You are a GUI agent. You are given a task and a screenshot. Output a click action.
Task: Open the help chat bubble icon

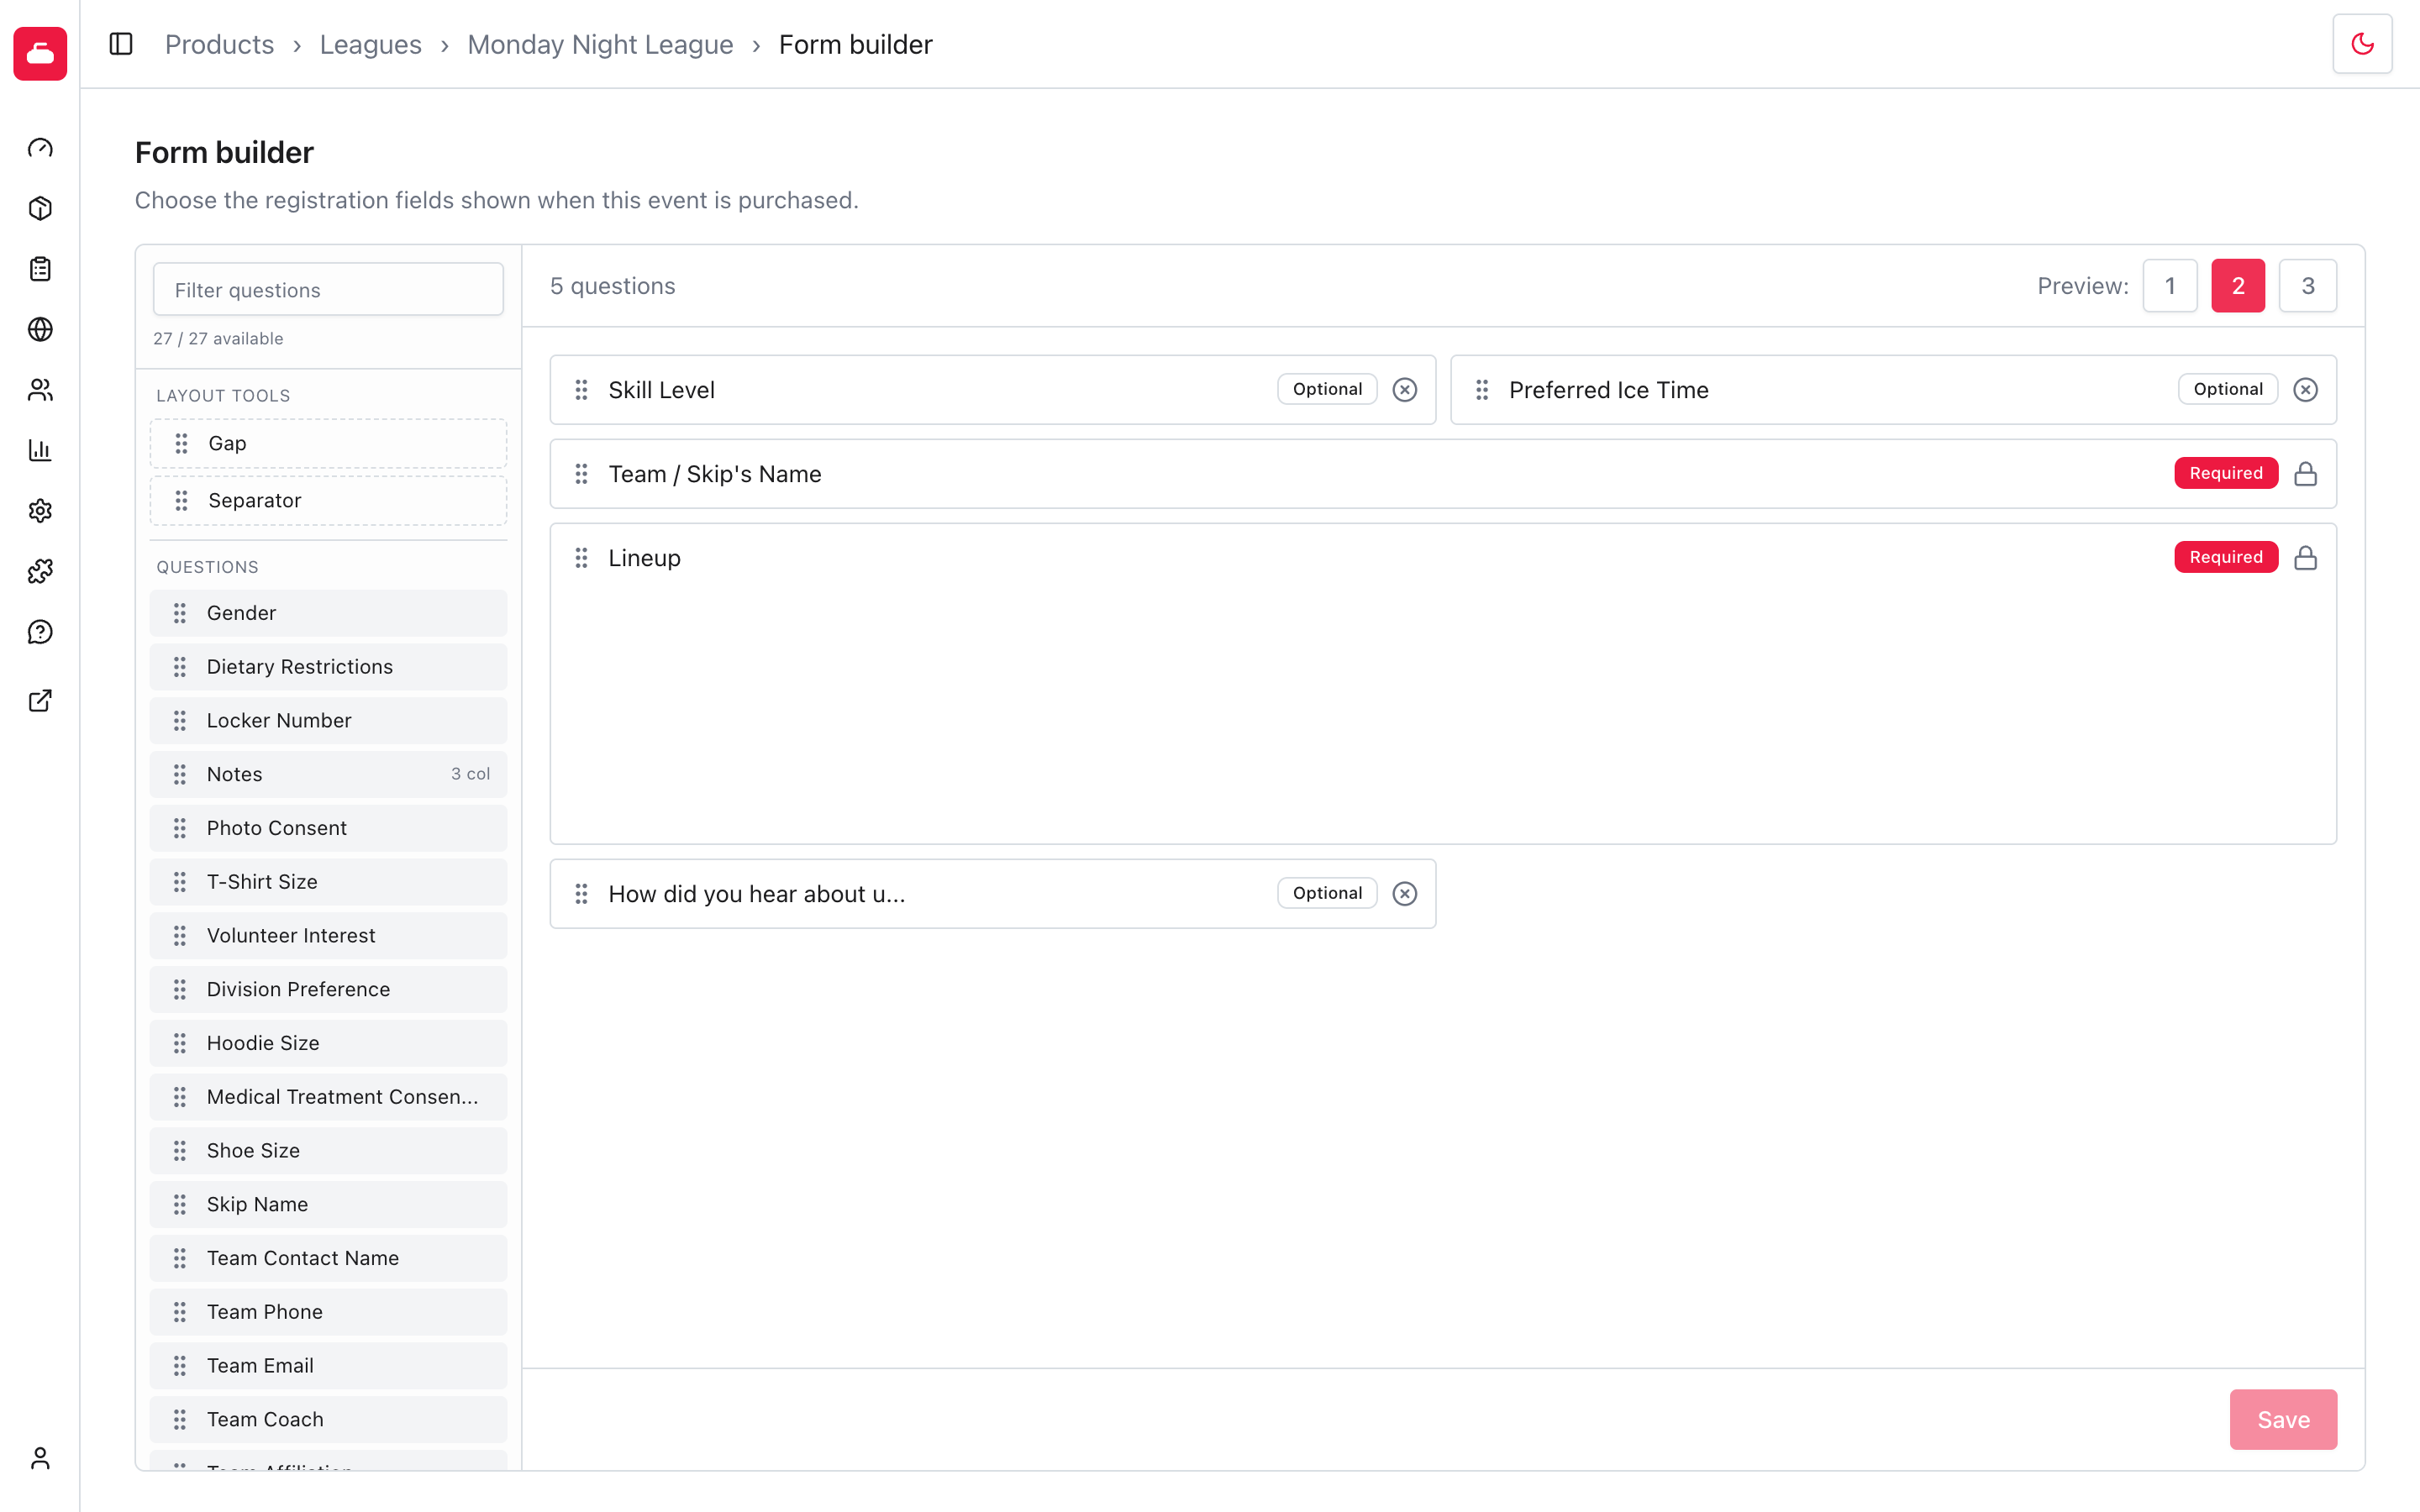click(x=40, y=632)
